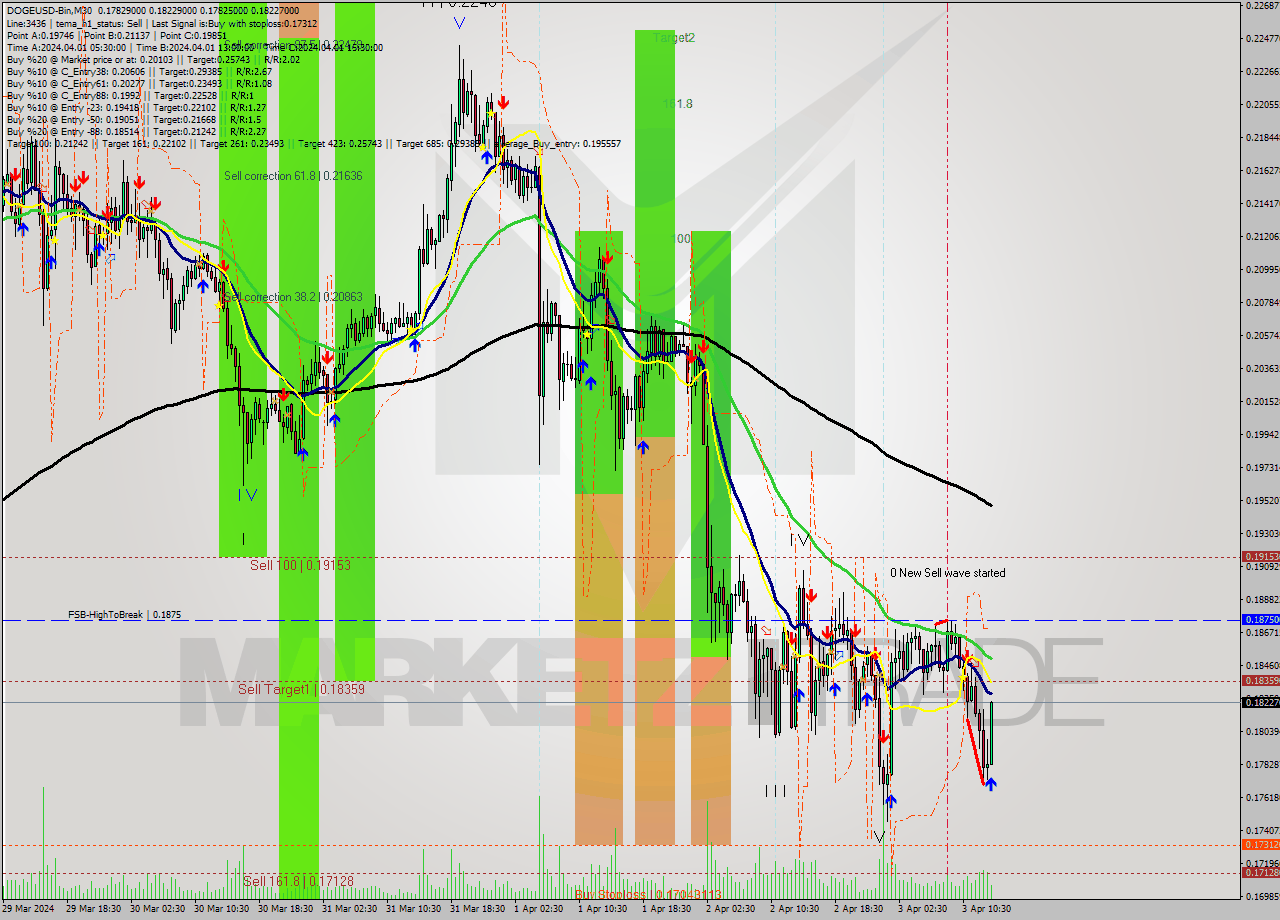Click the 'Sell Target1 | 0.18359' label

coord(301,689)
